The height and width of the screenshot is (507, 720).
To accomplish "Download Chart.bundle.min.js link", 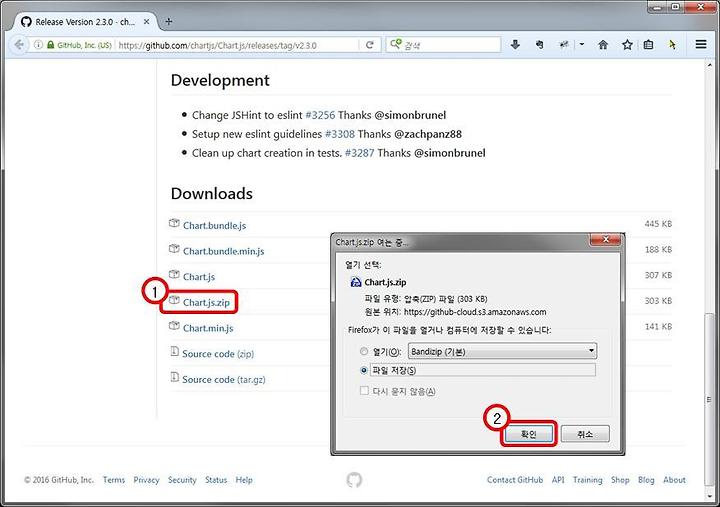I will pyautogui.click(x=224, y=251).
